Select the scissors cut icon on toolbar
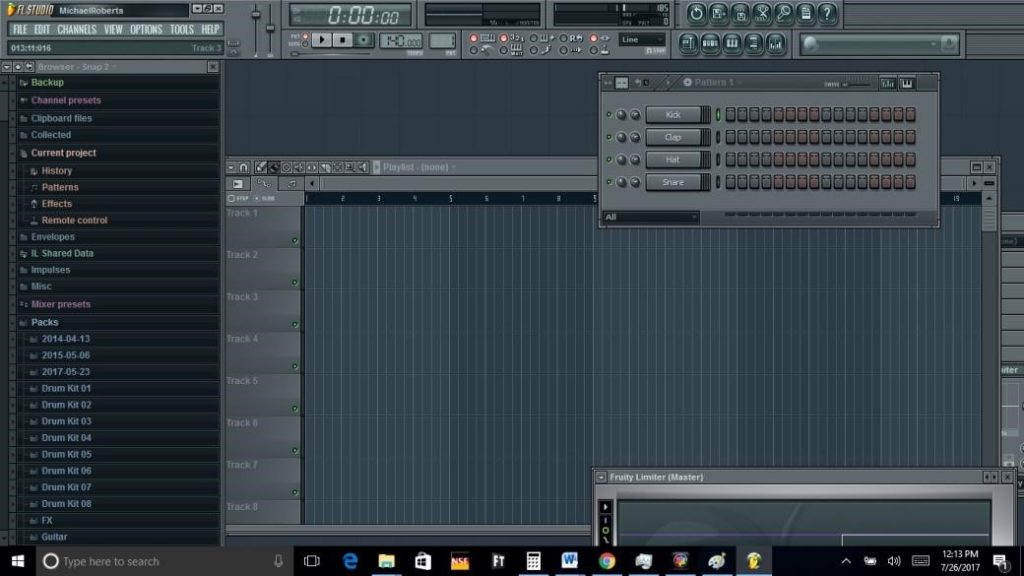This screenshot has height=576, width=1024. [762, 13]
